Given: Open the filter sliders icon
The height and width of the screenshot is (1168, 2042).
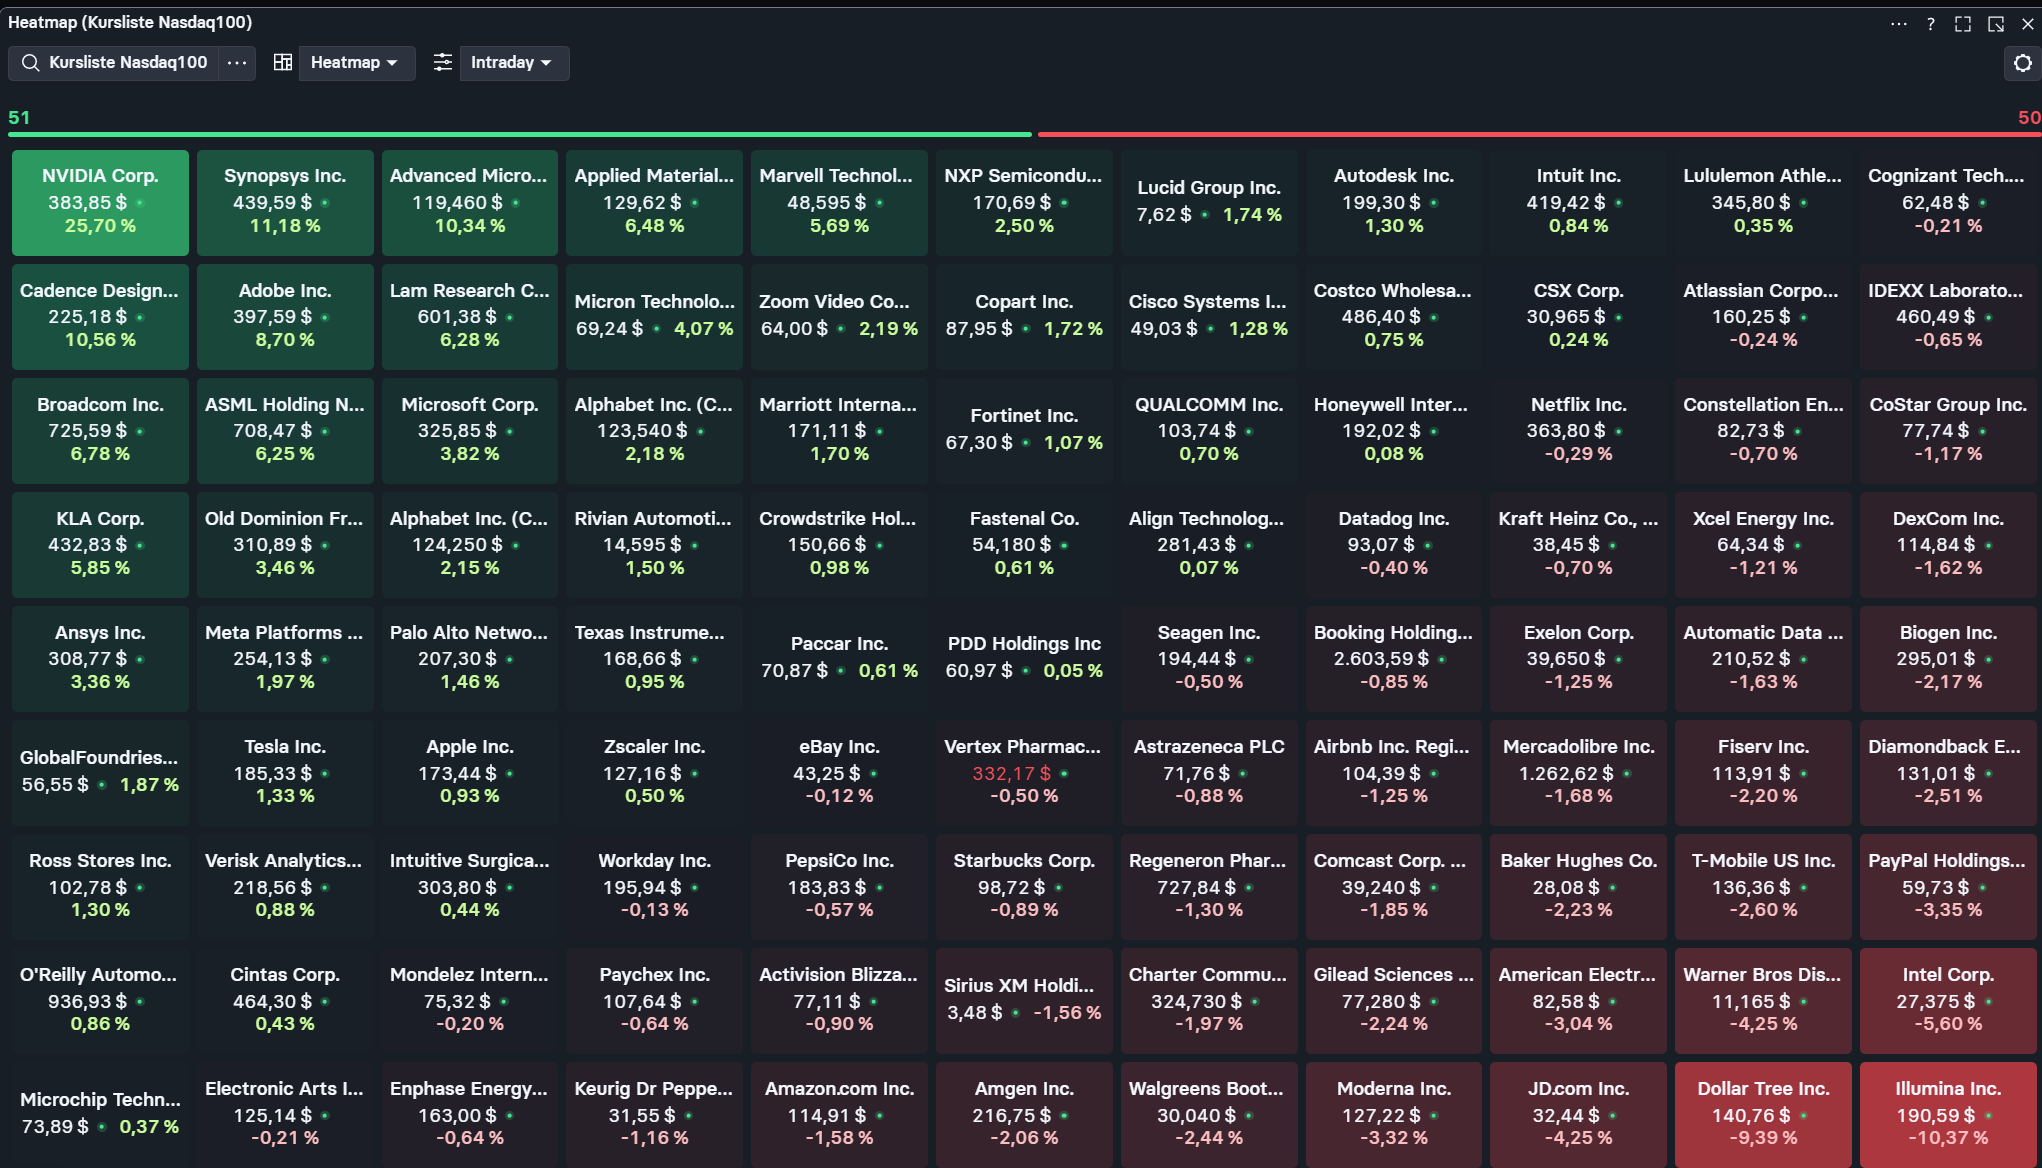Looking at the screenshot, I should [x=442, y=63].
